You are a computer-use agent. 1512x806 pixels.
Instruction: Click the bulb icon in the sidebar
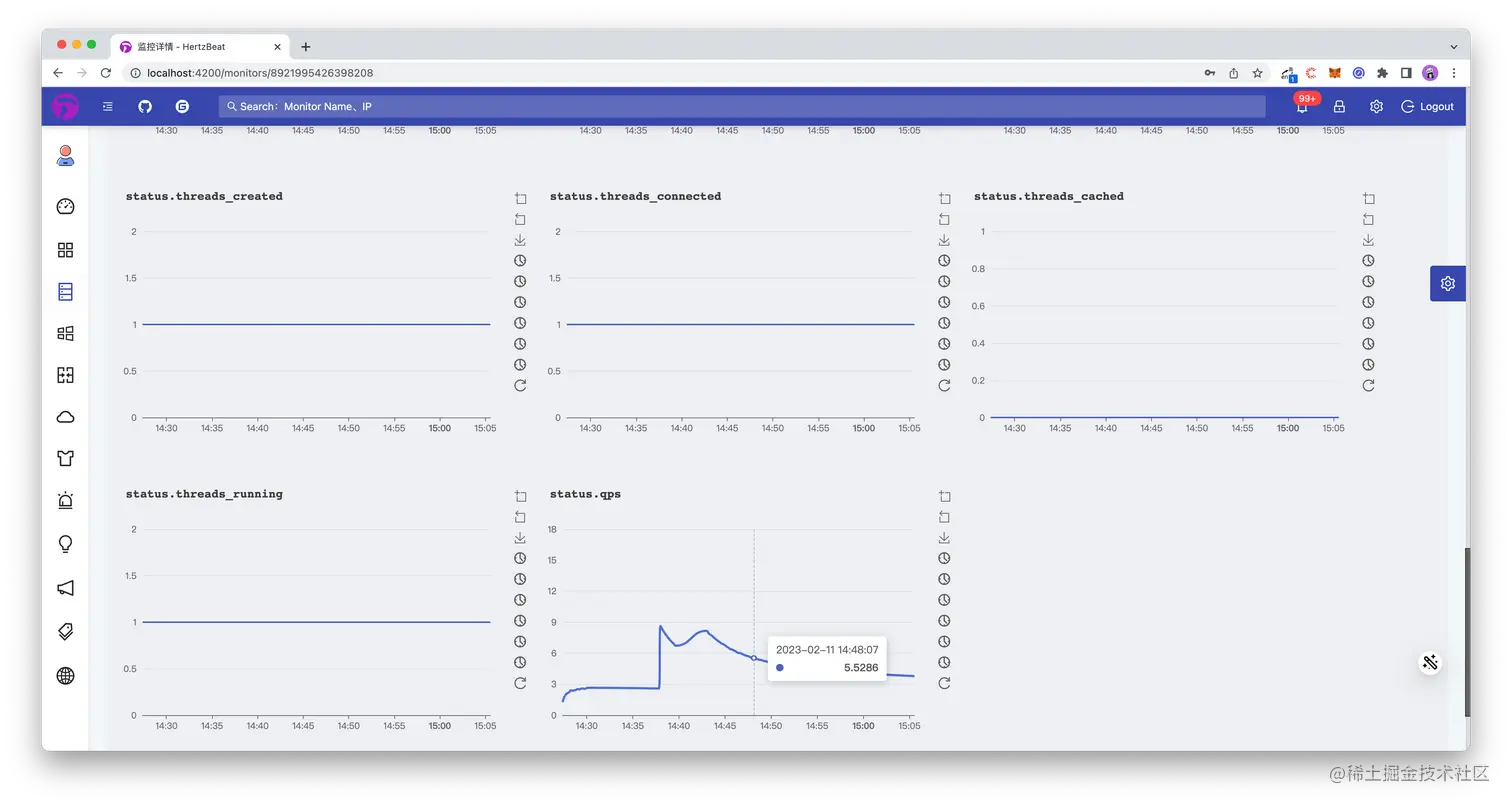tap(64, 543)
